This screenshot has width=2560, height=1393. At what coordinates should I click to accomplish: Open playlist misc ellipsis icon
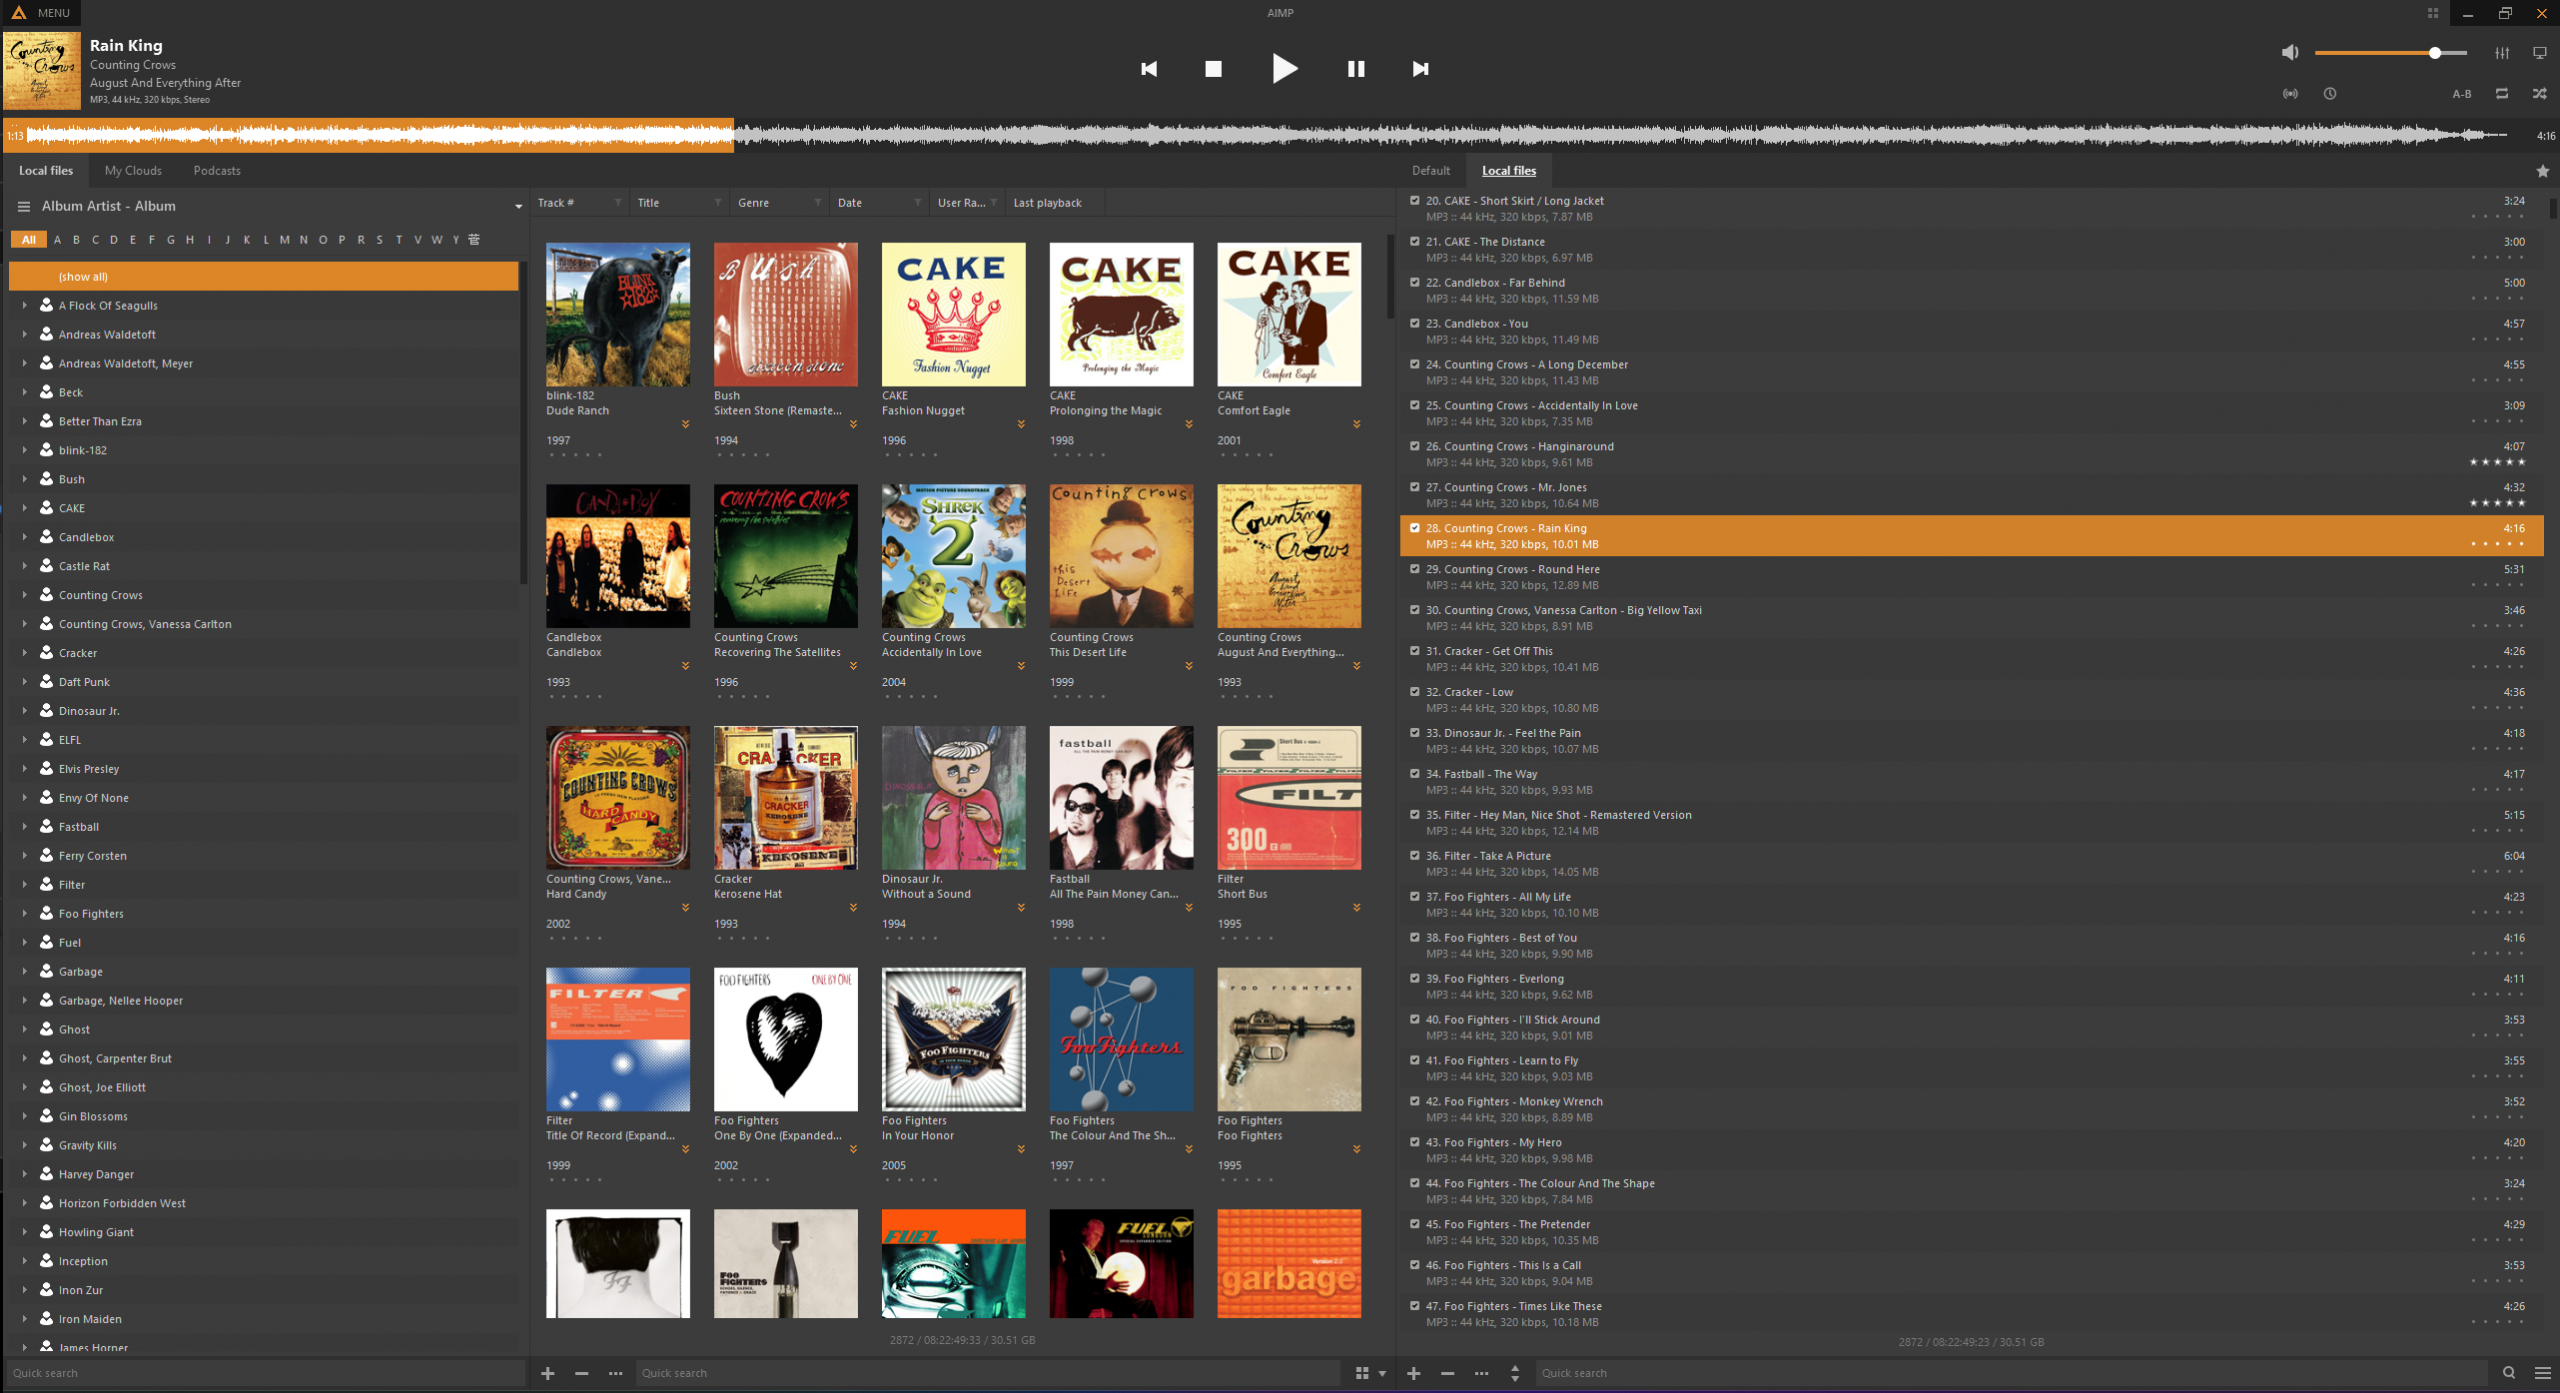(x=1481, y=1373)
